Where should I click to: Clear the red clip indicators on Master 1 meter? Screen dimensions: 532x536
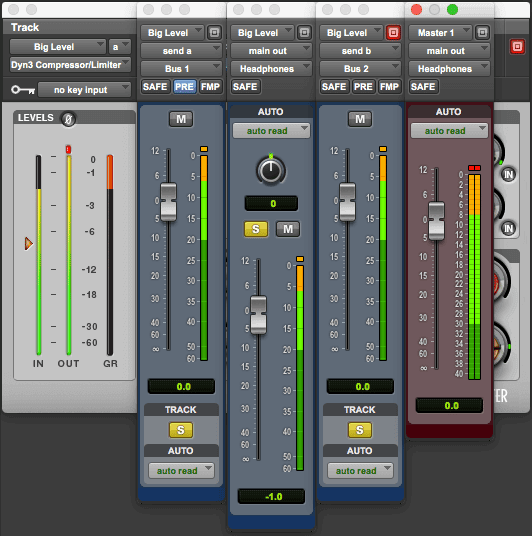[475, 168]
